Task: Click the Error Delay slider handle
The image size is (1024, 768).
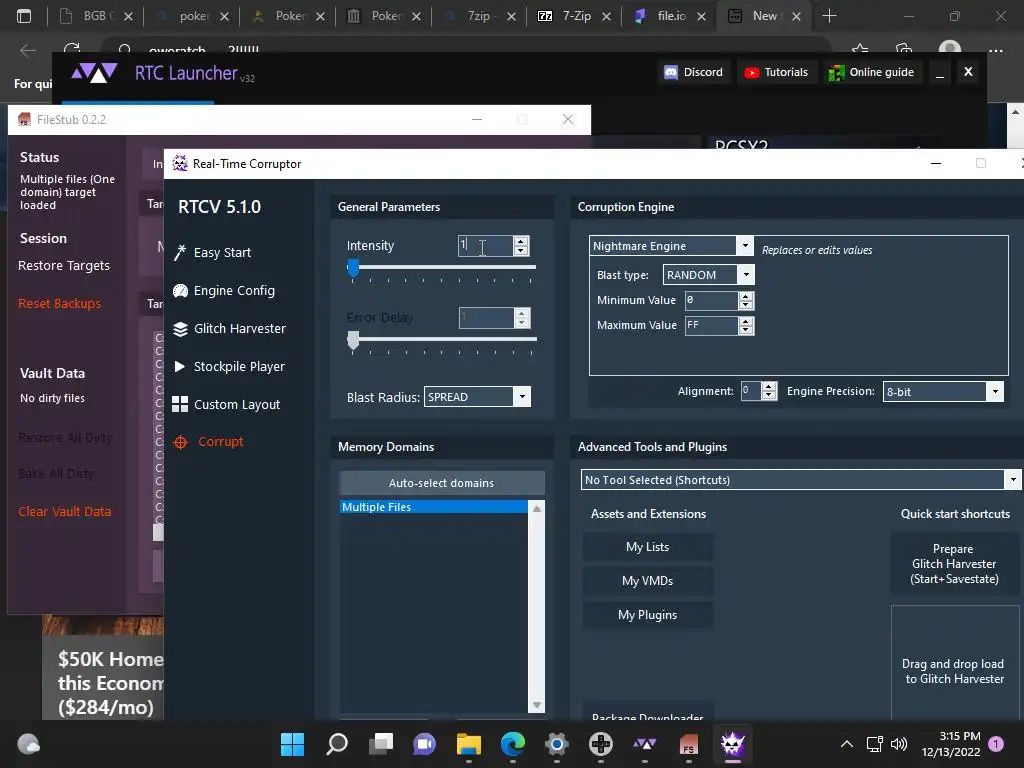Action: (x=353, y=340)
